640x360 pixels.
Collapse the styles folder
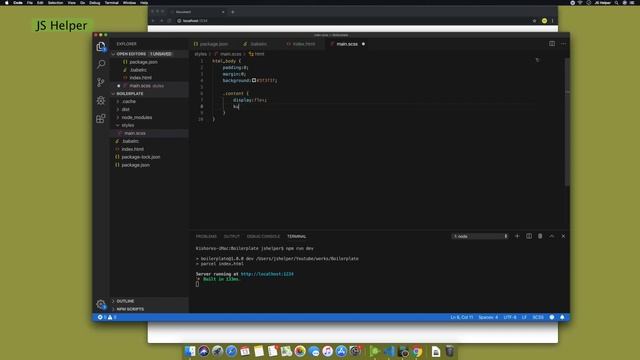[149, 125]
